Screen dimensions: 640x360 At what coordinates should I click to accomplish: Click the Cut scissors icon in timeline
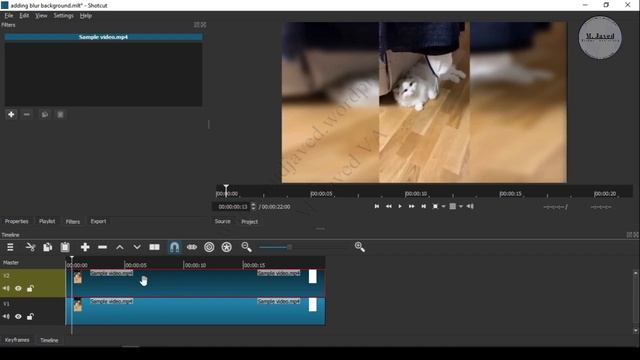click(30, 247)
